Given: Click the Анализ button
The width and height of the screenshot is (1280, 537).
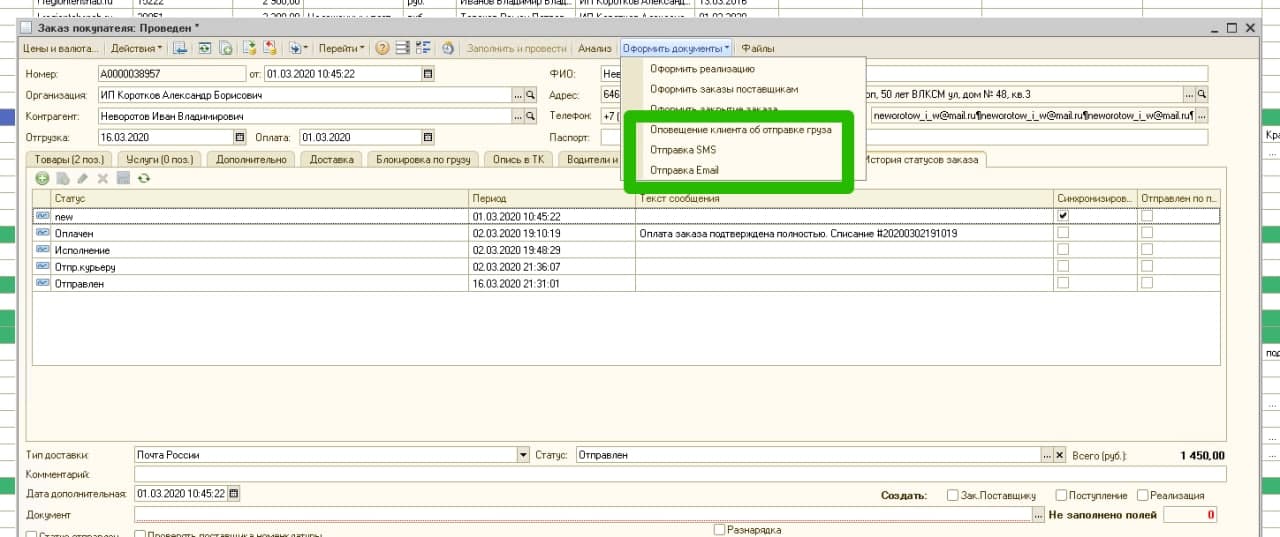Looking at the screenshot, I should (594, 48).
